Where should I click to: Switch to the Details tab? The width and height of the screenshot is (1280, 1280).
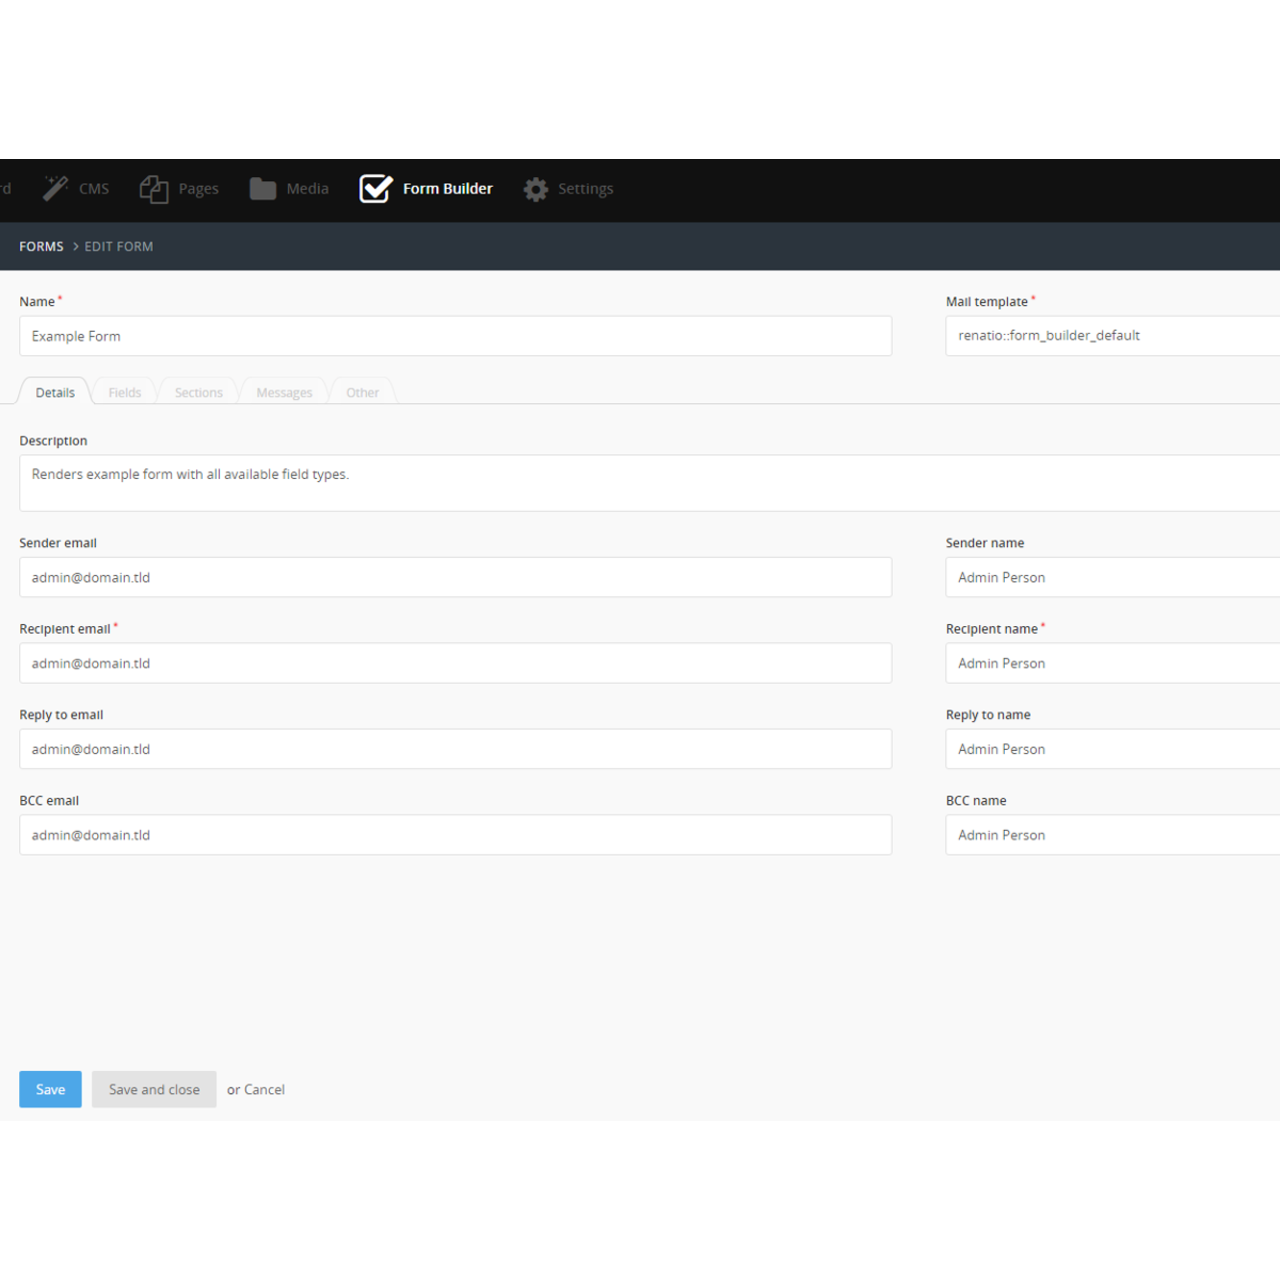[55, 392]
